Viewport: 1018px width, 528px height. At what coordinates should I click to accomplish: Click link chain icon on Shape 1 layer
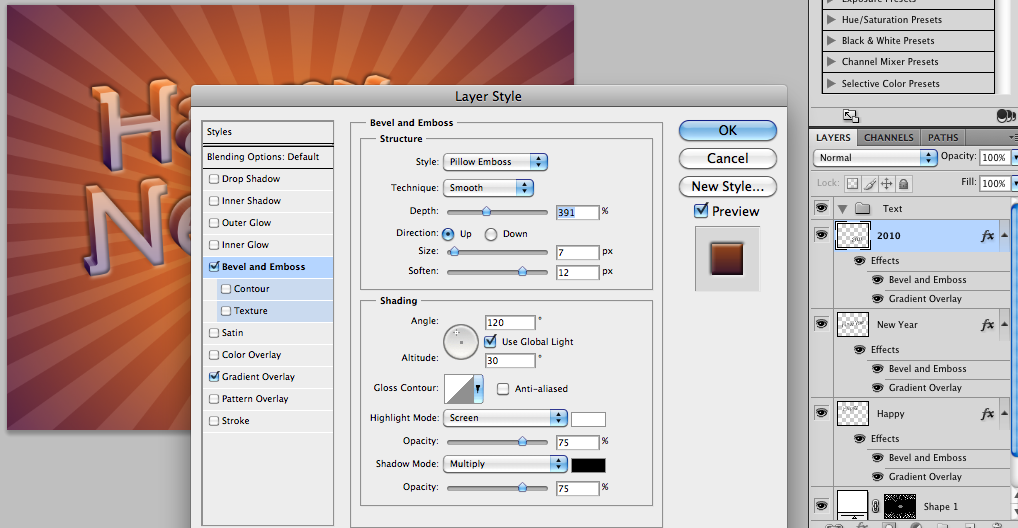876,506
